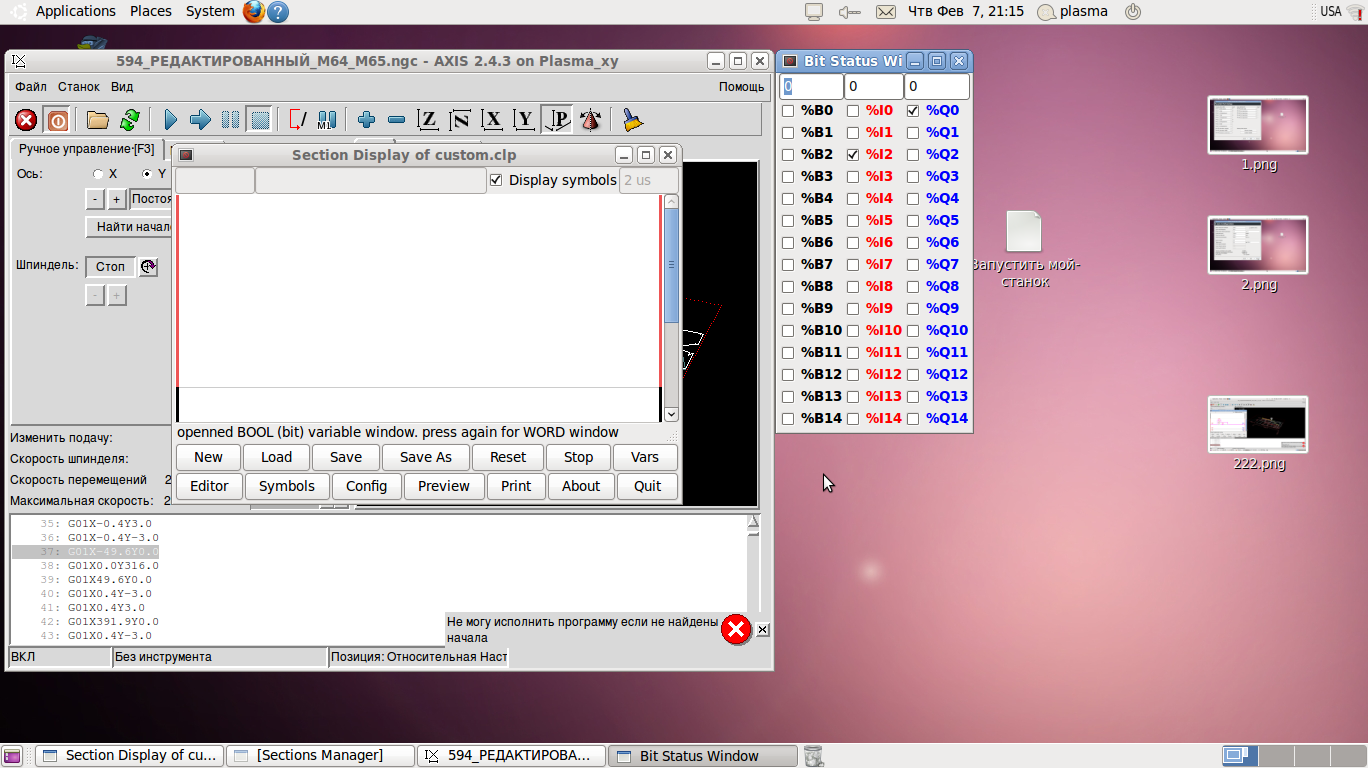Open the 1.png desktop thumbnail

tap(1258, 126)
